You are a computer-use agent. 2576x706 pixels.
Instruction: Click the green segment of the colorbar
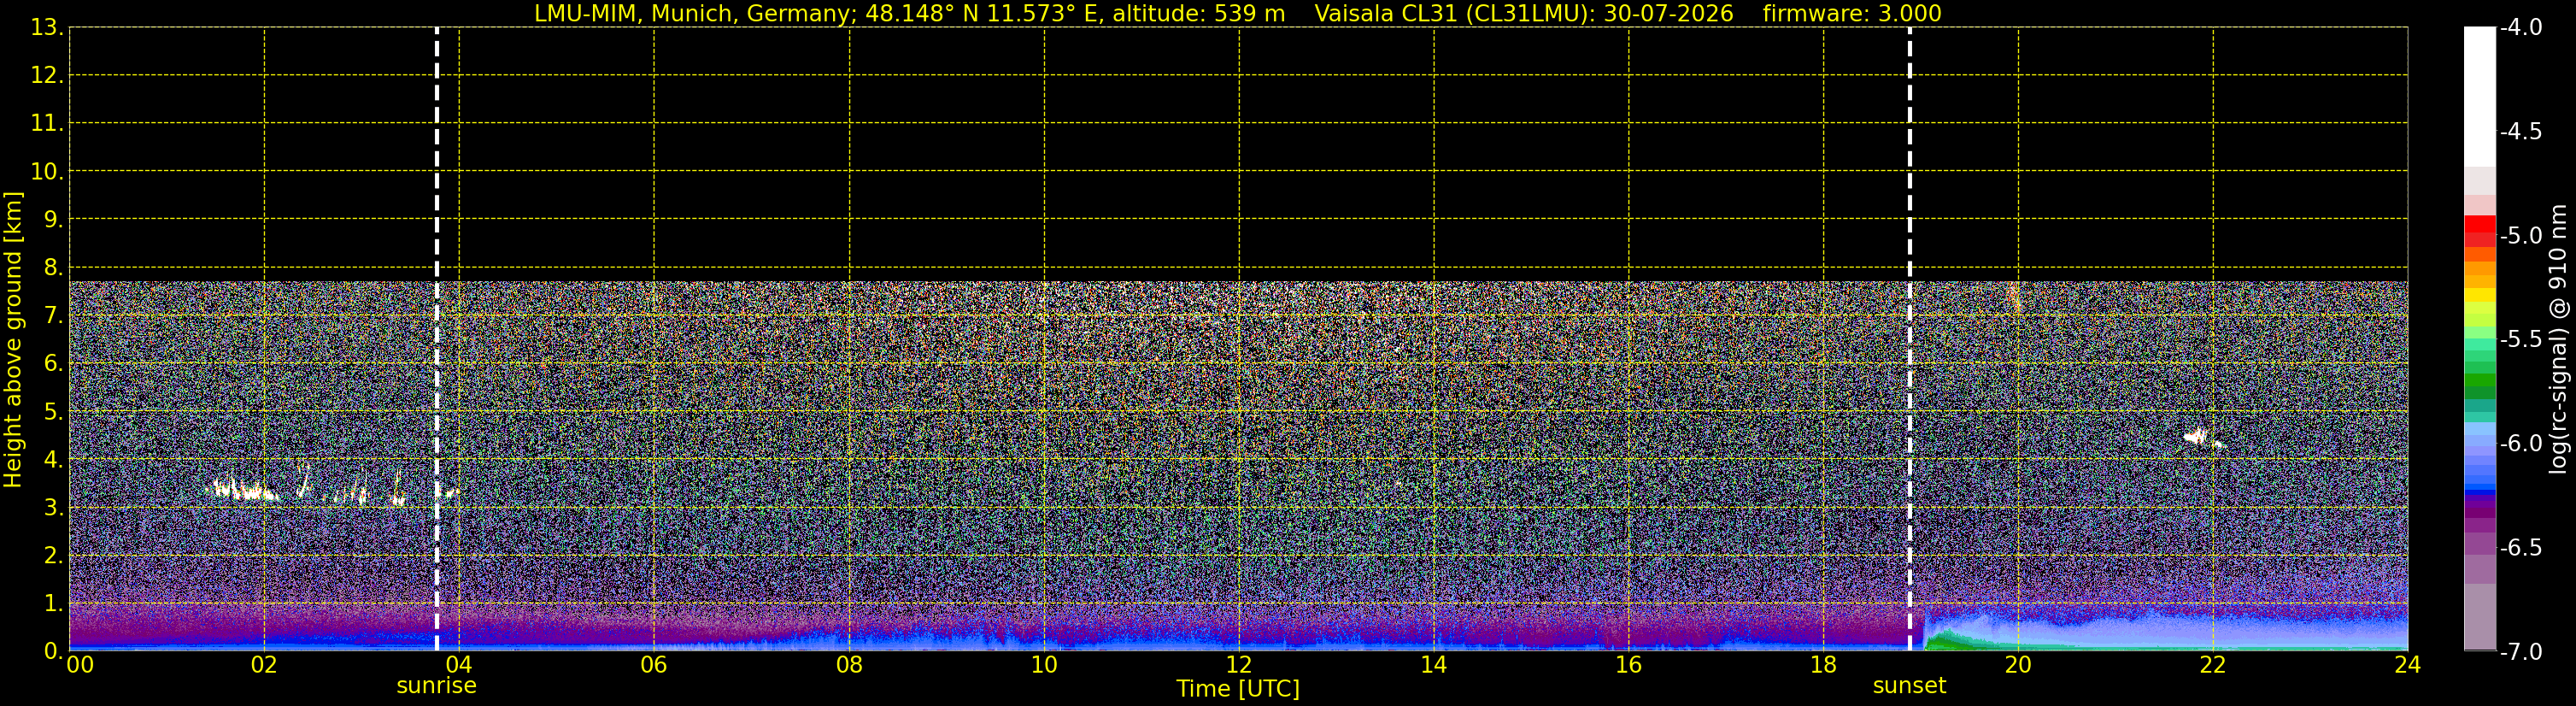pos(2480,380)
